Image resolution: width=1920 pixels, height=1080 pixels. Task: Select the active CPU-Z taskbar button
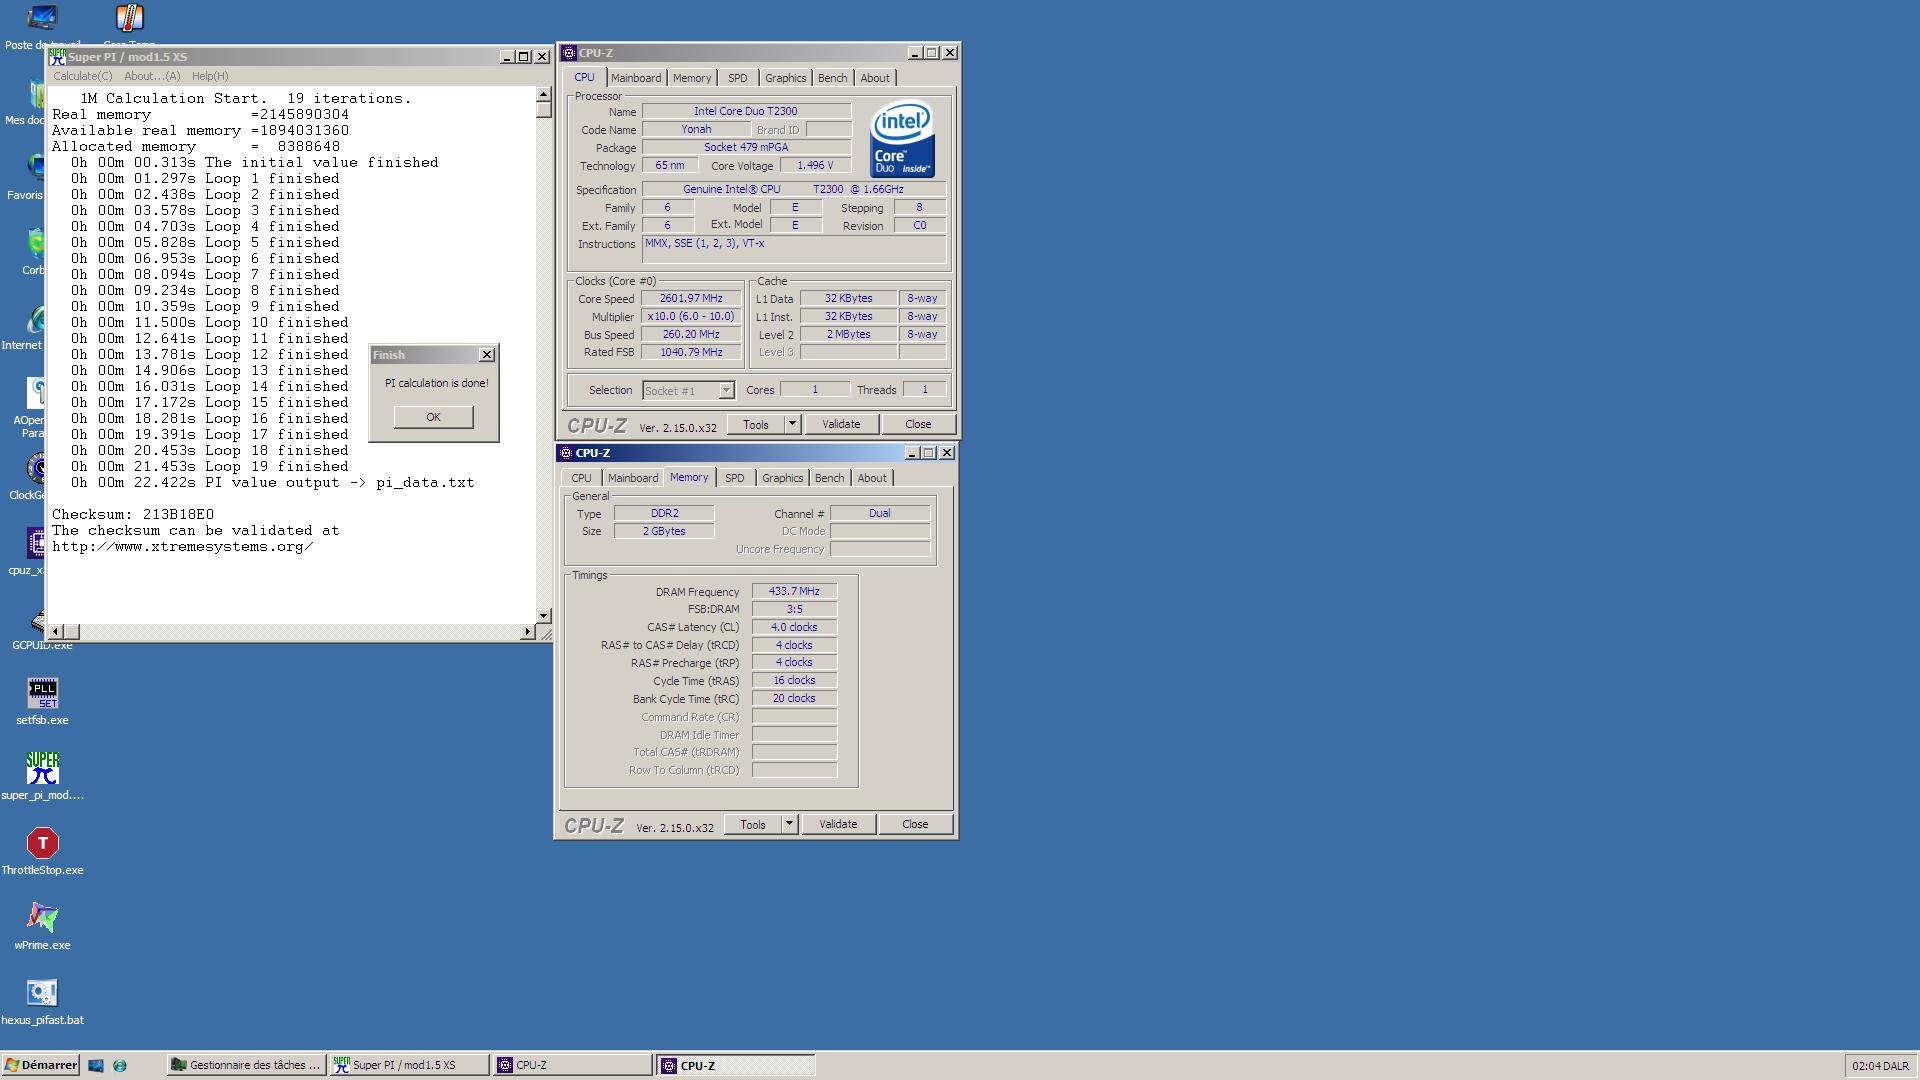click(x=736, y=1066)
